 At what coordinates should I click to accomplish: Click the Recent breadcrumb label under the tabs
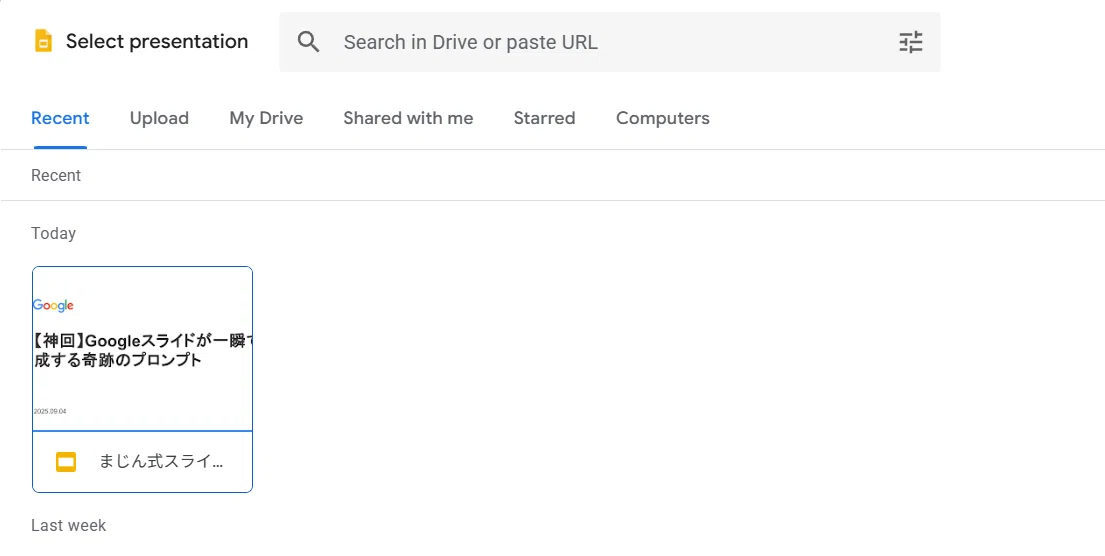[x=56, y=175]
